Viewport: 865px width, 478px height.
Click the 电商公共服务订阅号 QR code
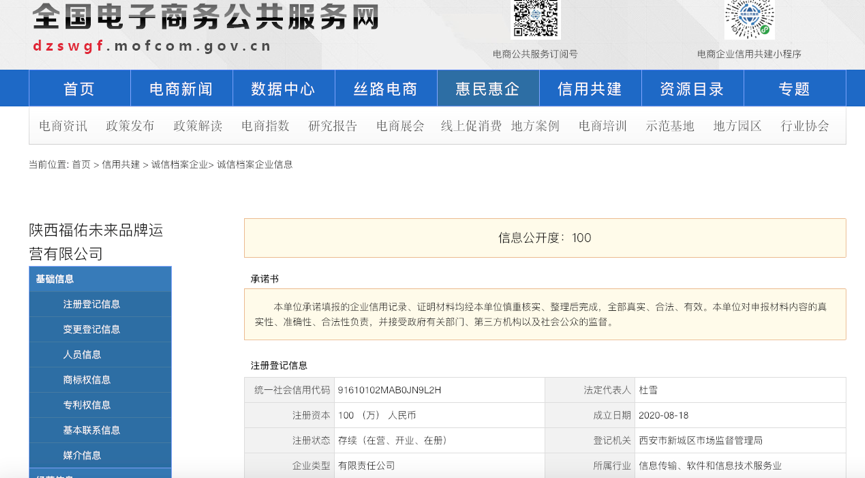(535, 19)
